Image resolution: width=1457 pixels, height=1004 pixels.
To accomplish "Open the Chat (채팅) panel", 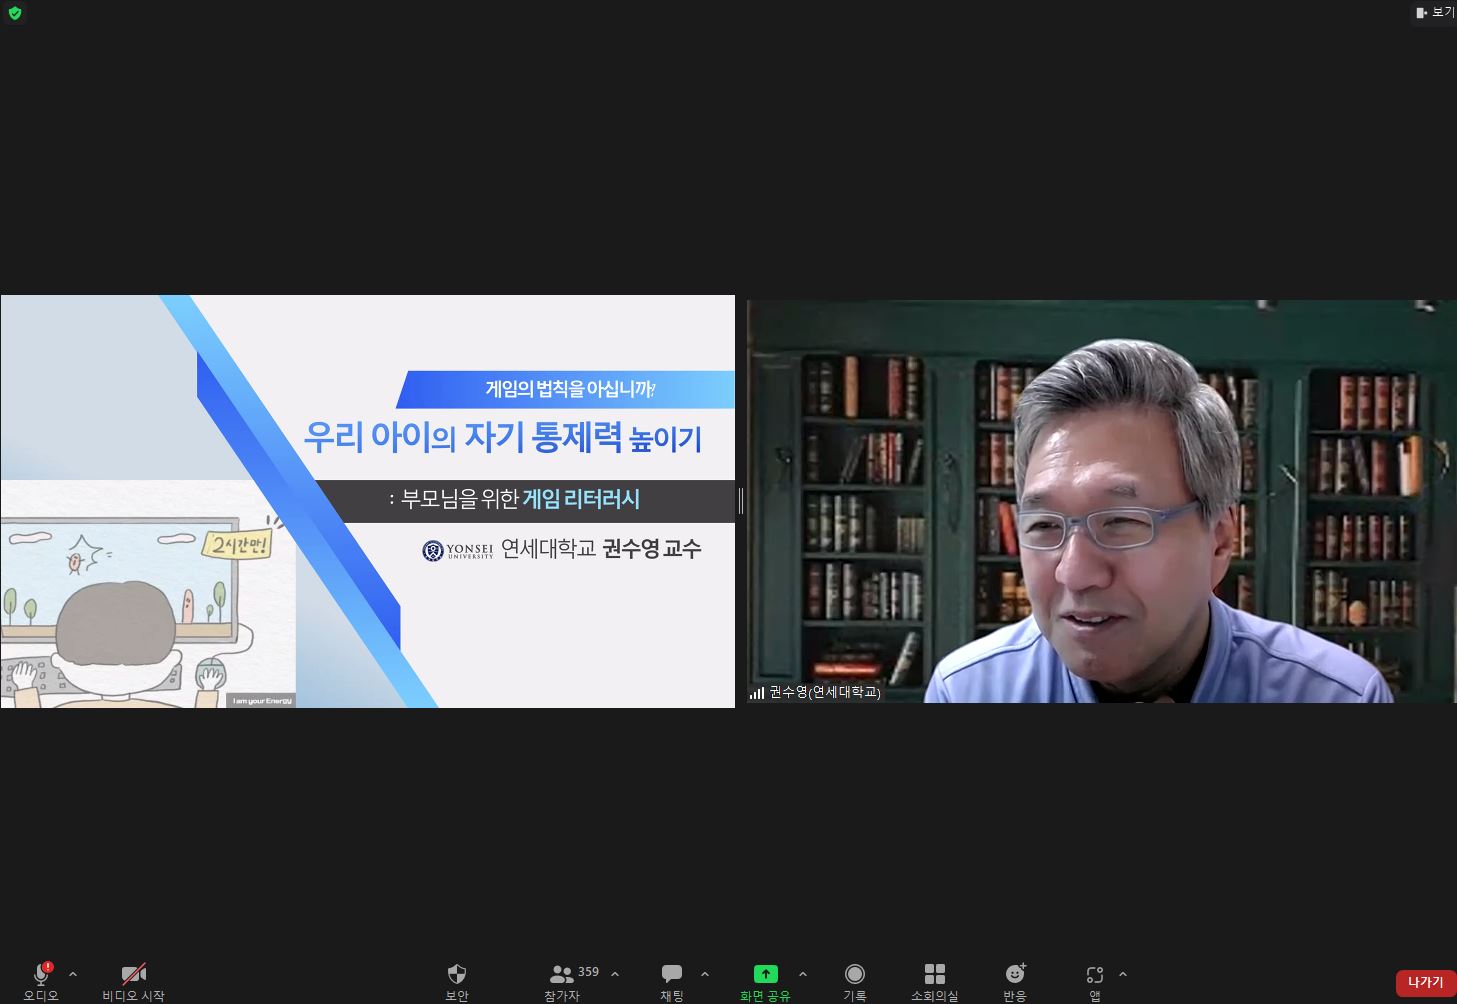I will coord(672,974).
